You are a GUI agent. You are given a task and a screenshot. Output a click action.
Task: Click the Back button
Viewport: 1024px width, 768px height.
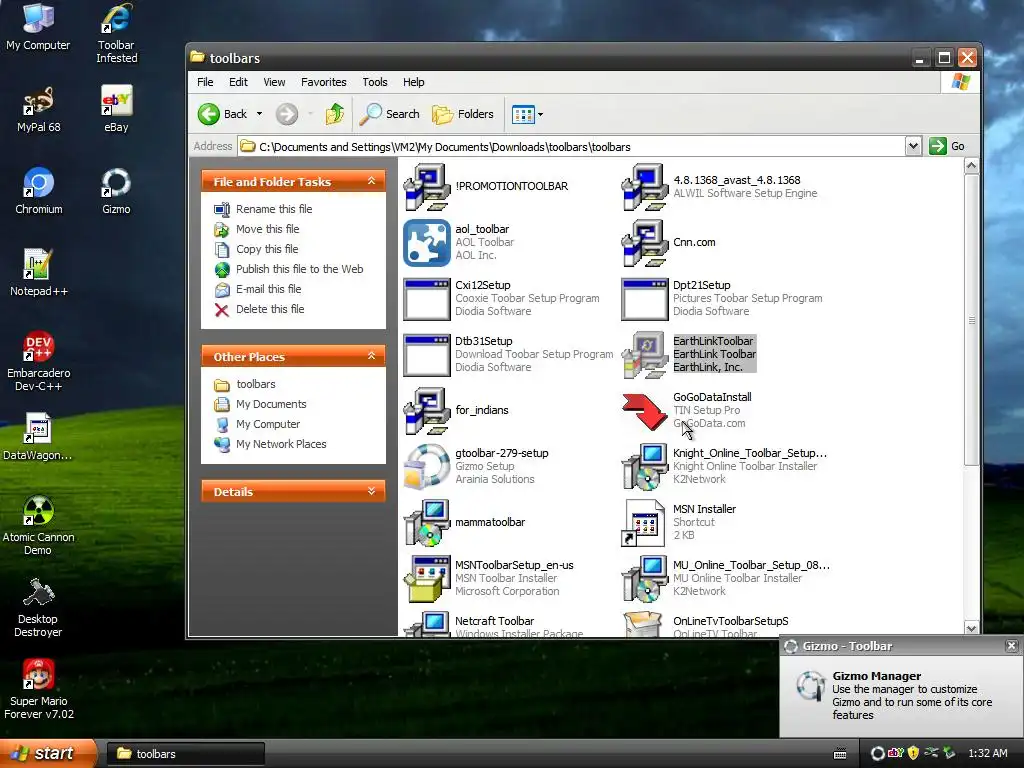coord(223,114)
